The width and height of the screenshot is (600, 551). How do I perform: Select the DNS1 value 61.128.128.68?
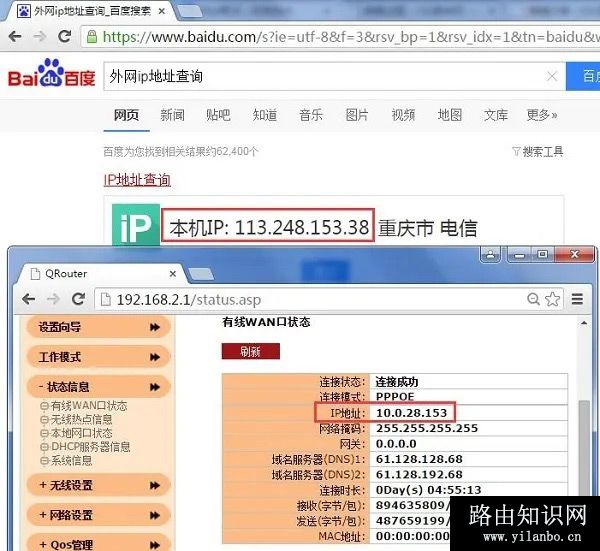[419, 459]
